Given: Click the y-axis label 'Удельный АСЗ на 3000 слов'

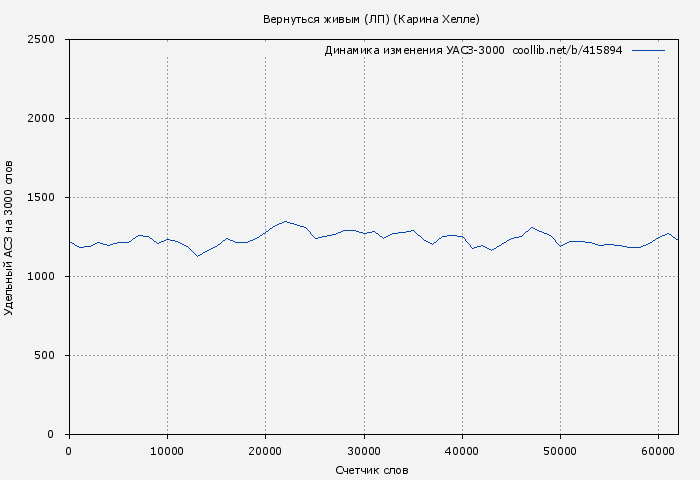Looking at the screenshot, I should point(10,237).
